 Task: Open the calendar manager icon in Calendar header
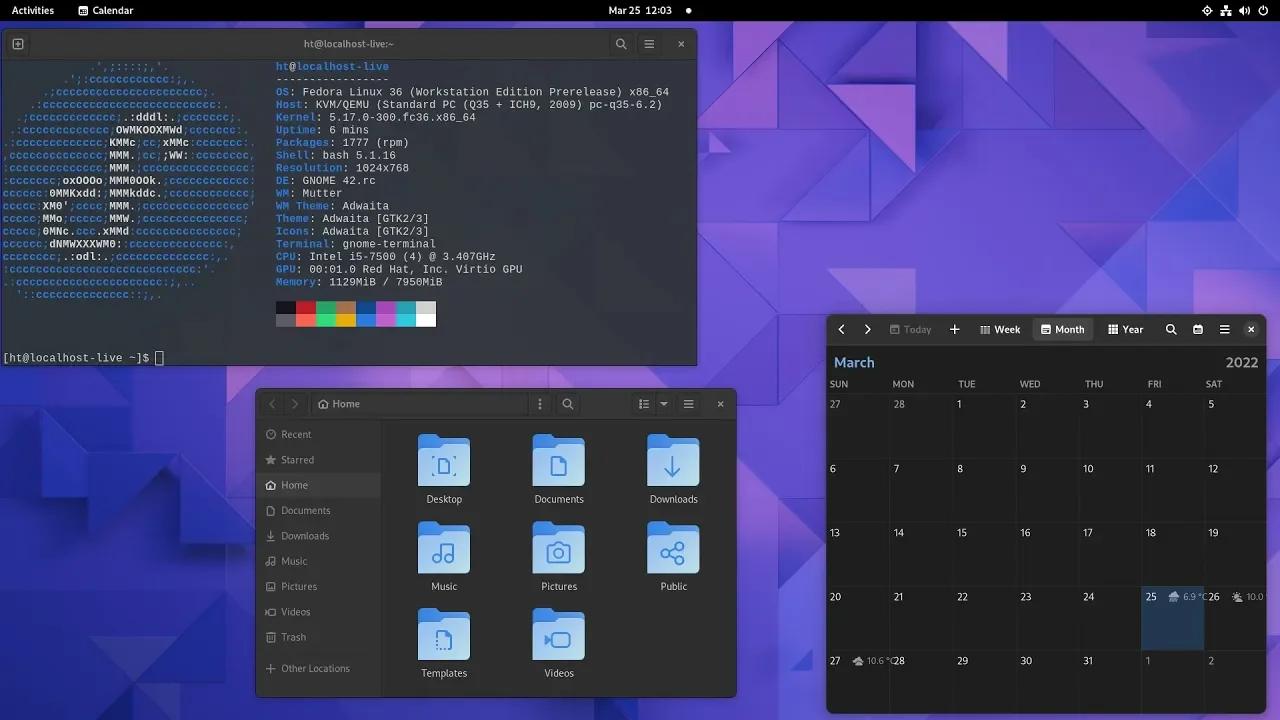tap(1197, 329)
